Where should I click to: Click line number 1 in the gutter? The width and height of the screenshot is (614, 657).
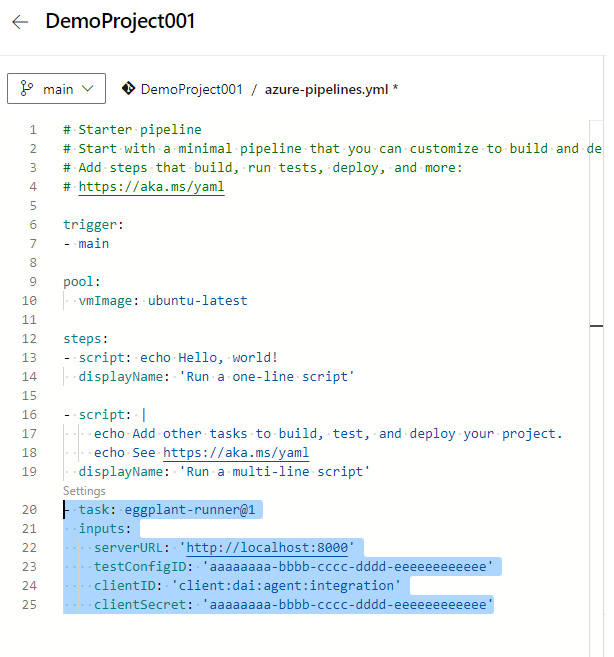point(33,129)
